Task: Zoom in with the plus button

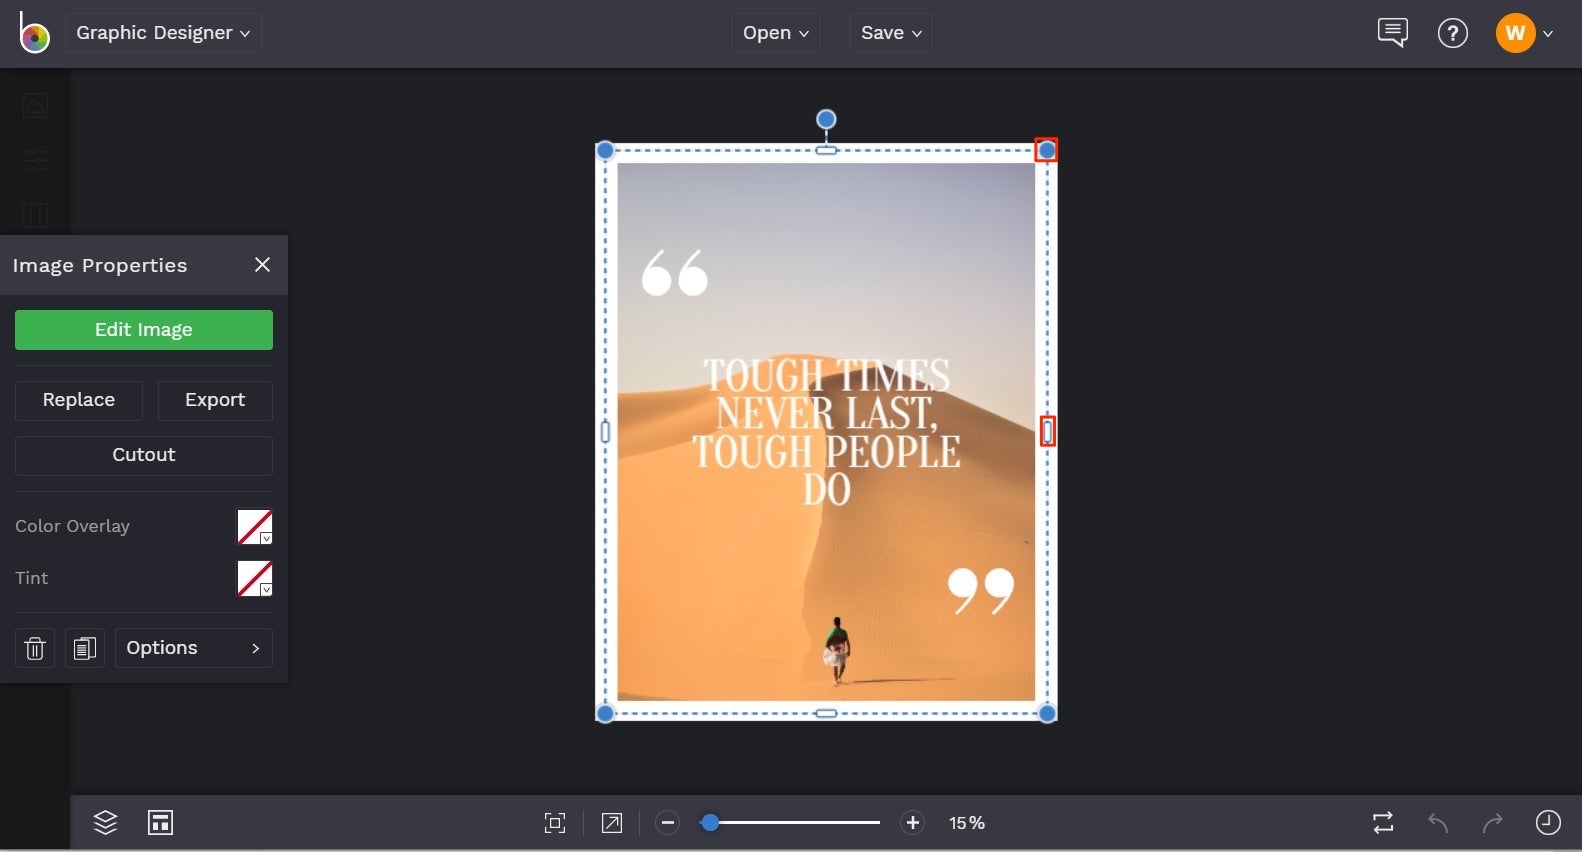Action: coord(912,822)
